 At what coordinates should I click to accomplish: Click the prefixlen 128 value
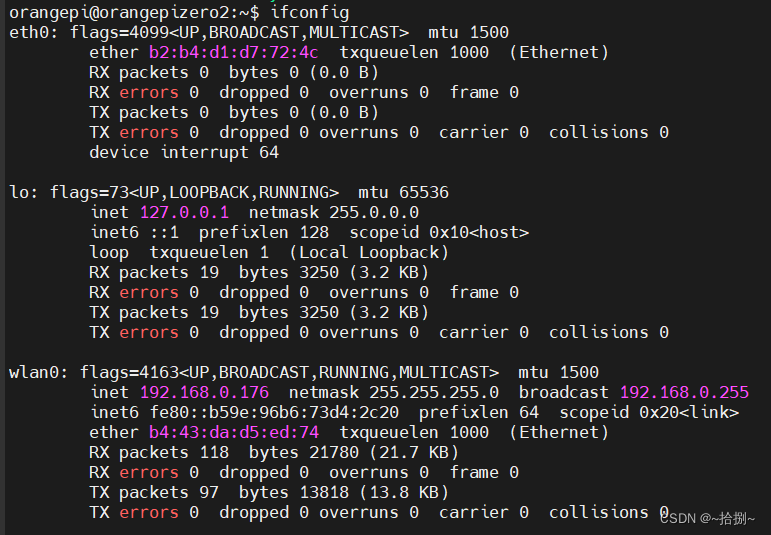click(264, 233)
